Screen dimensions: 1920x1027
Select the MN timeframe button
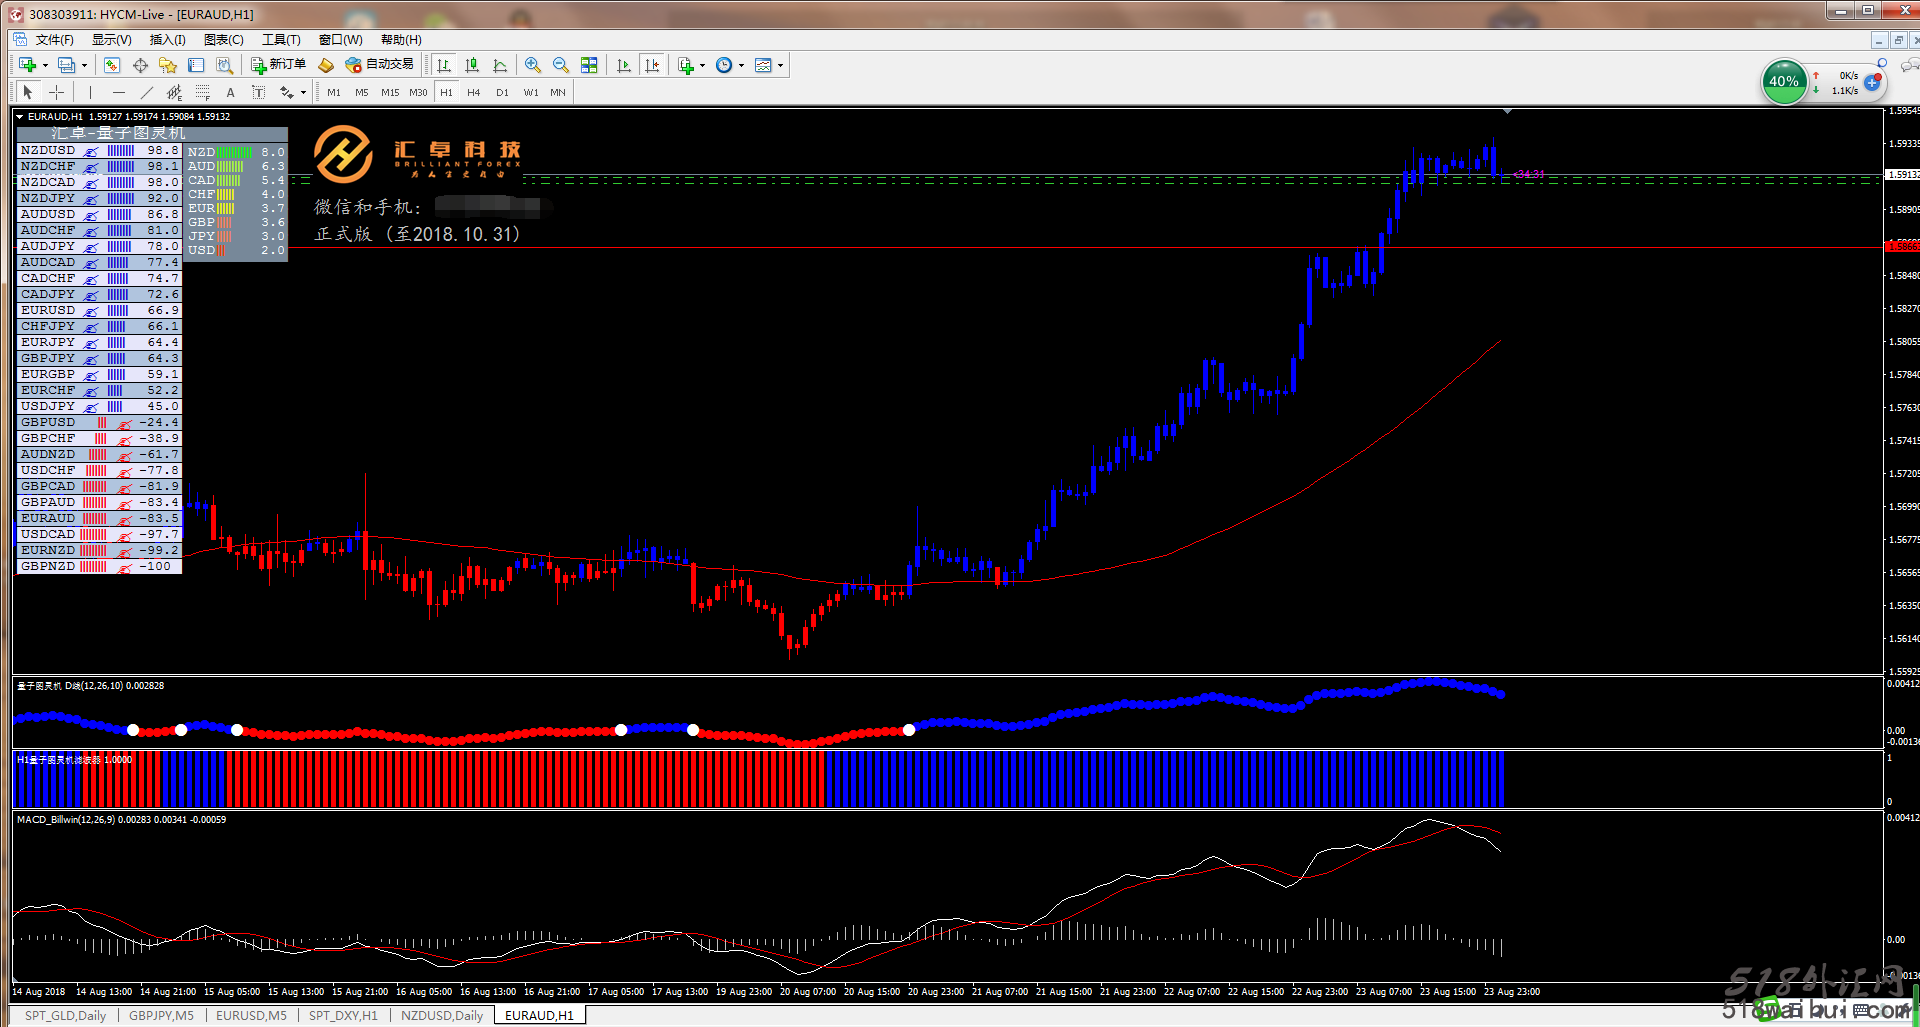pyautogui.click(x=558, y=92)
